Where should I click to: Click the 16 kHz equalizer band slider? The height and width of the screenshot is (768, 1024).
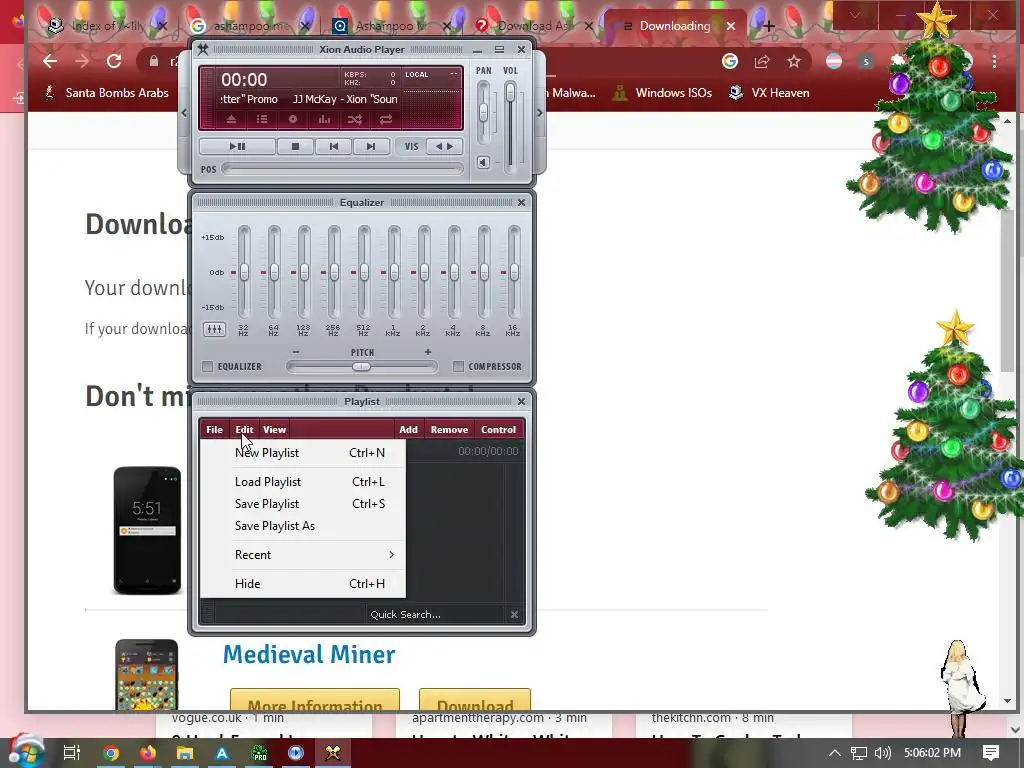[x=514, y=272]
